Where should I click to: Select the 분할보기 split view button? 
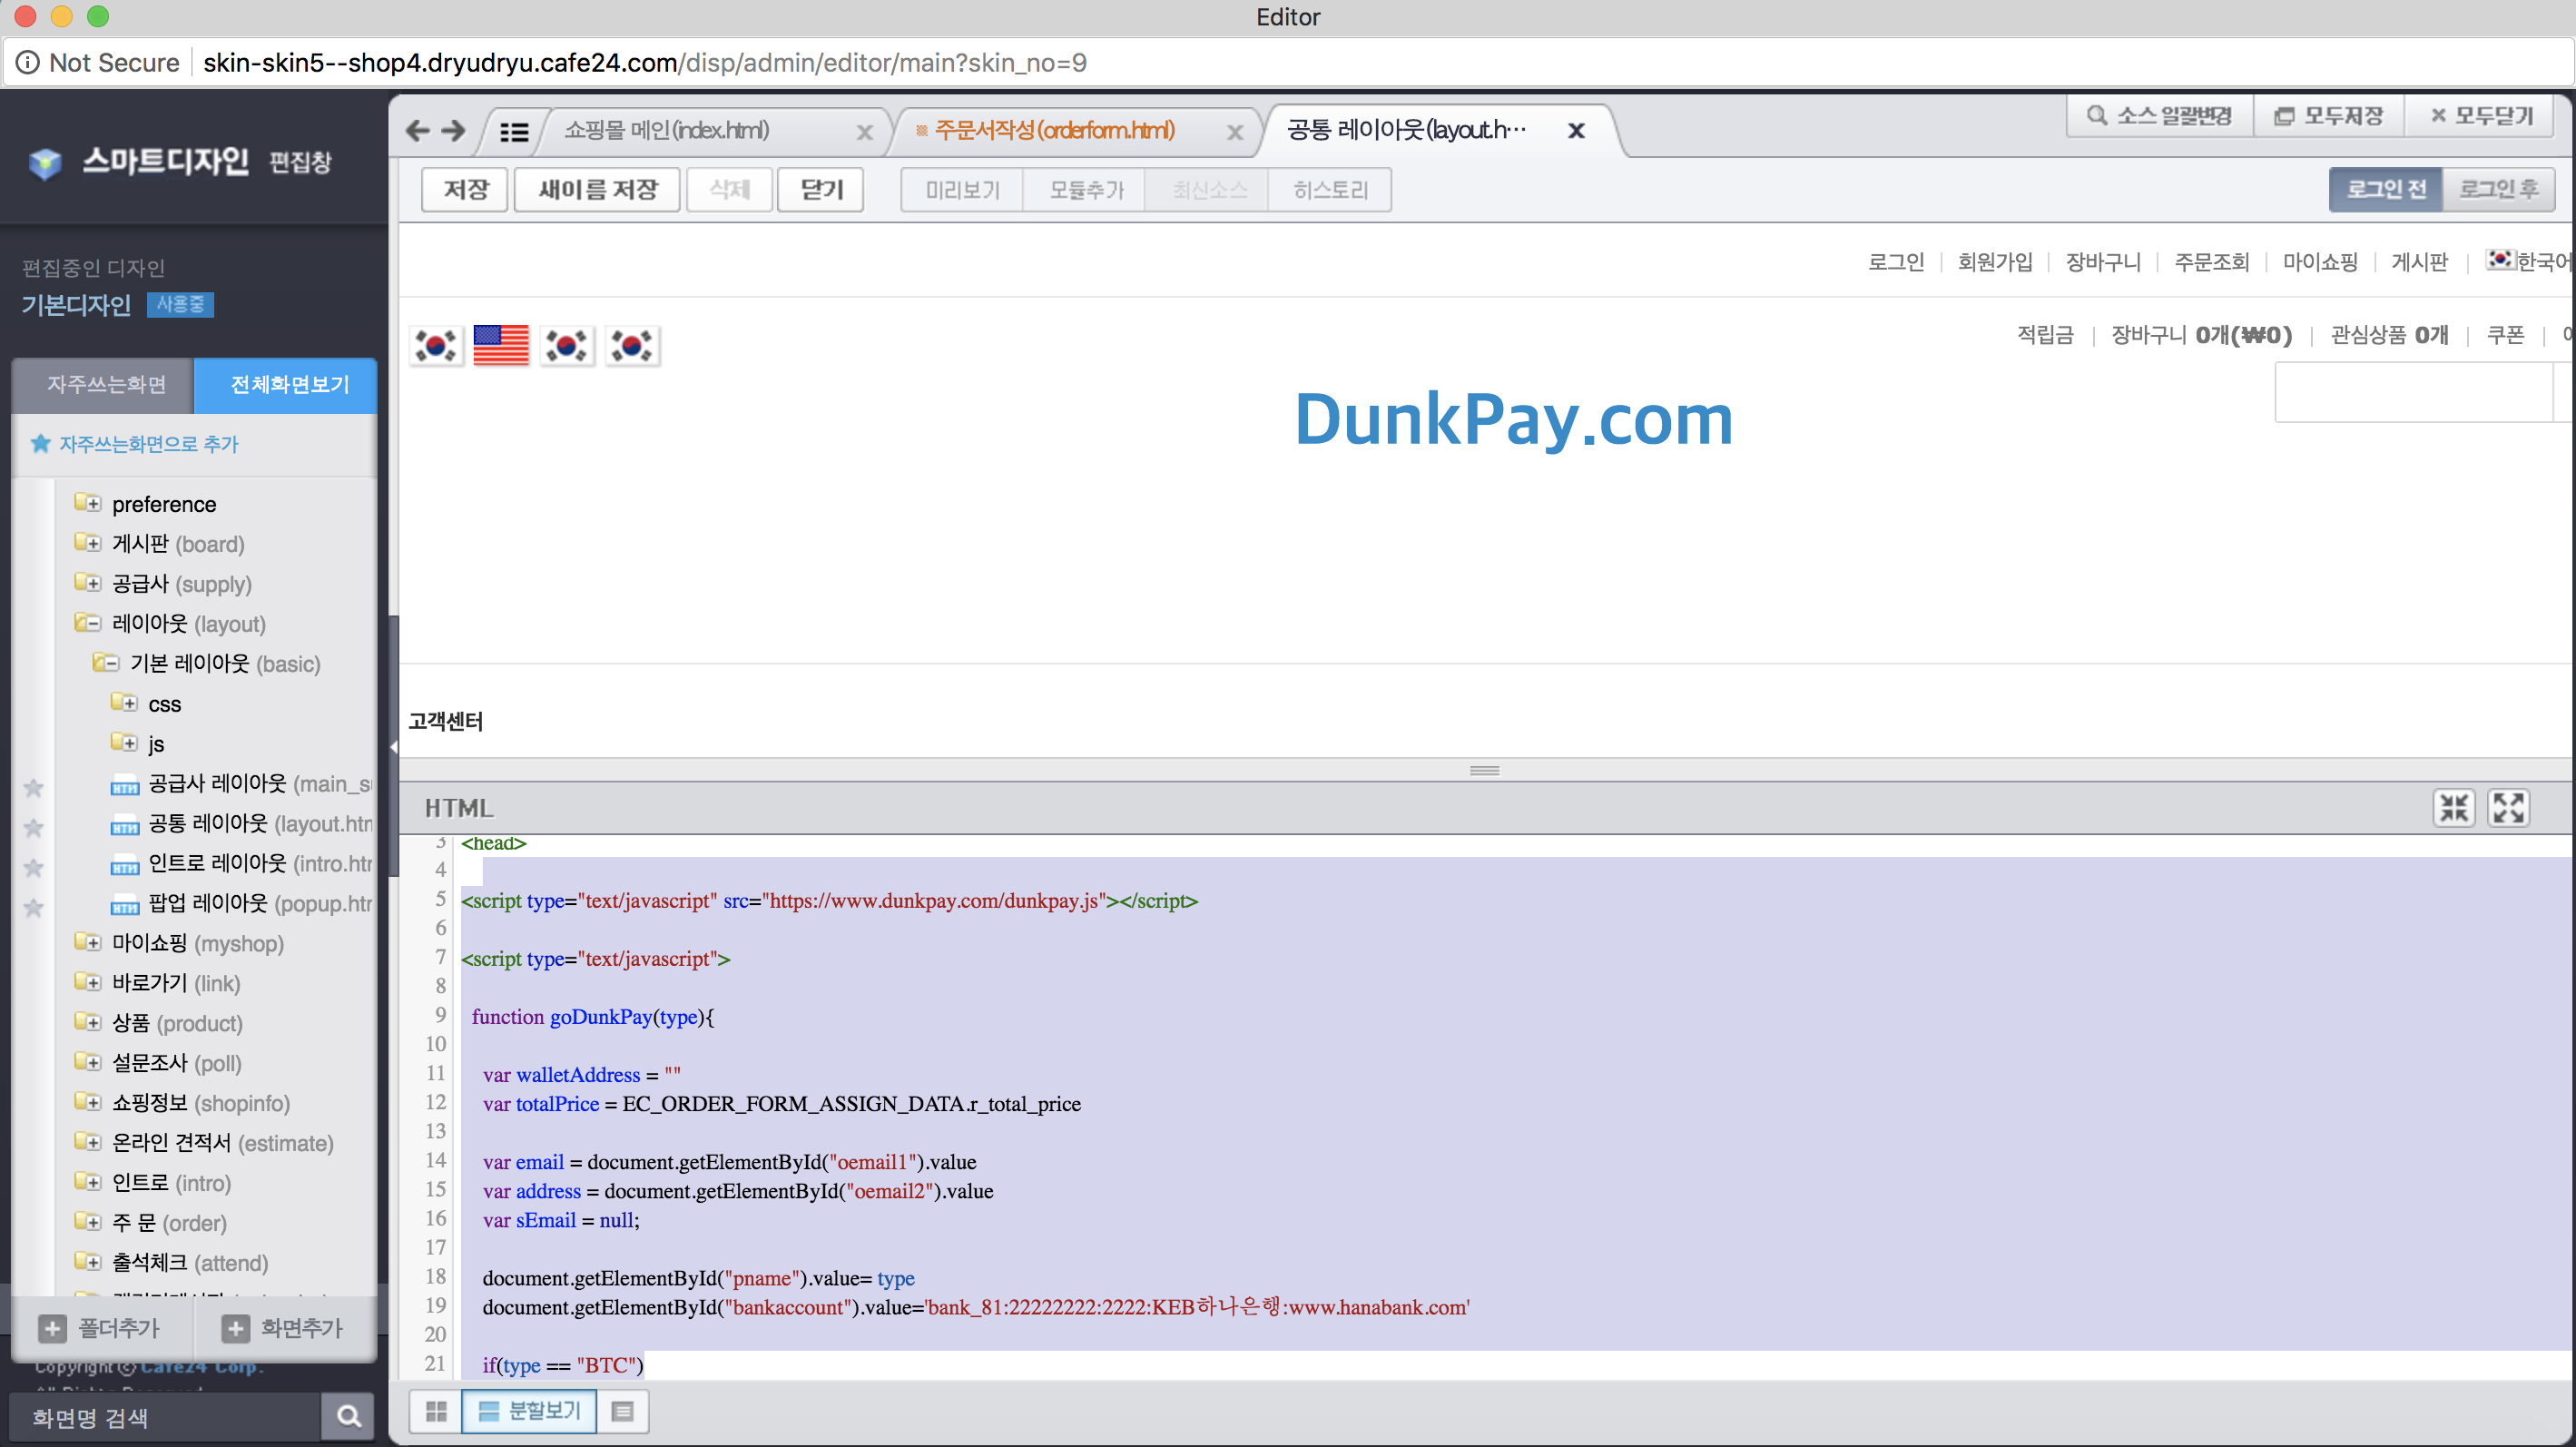[x=529, y=1411]
